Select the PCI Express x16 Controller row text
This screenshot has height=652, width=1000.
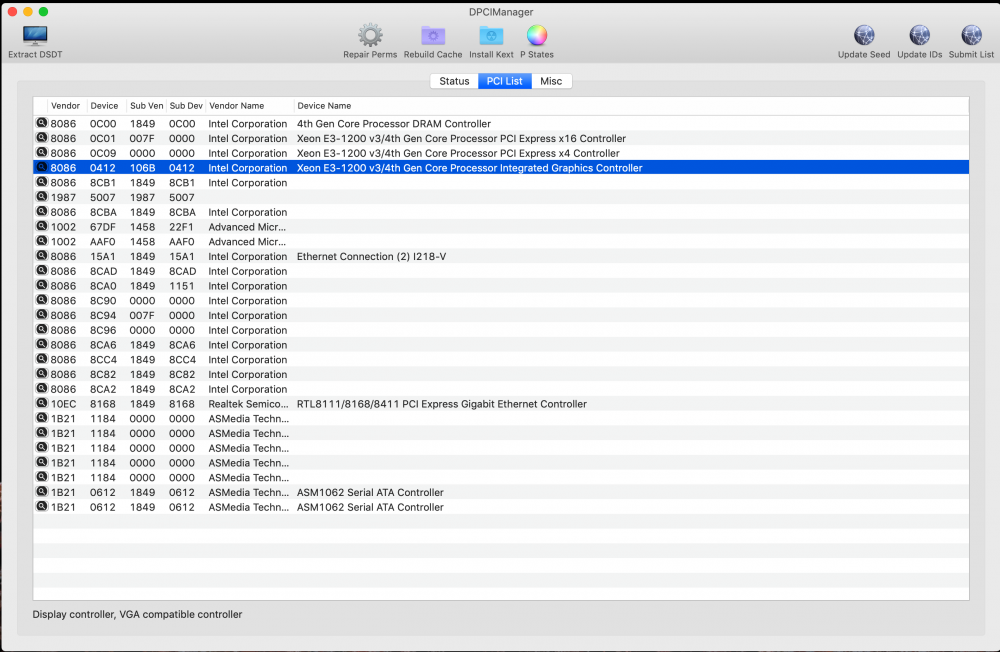tap(461, 138)
